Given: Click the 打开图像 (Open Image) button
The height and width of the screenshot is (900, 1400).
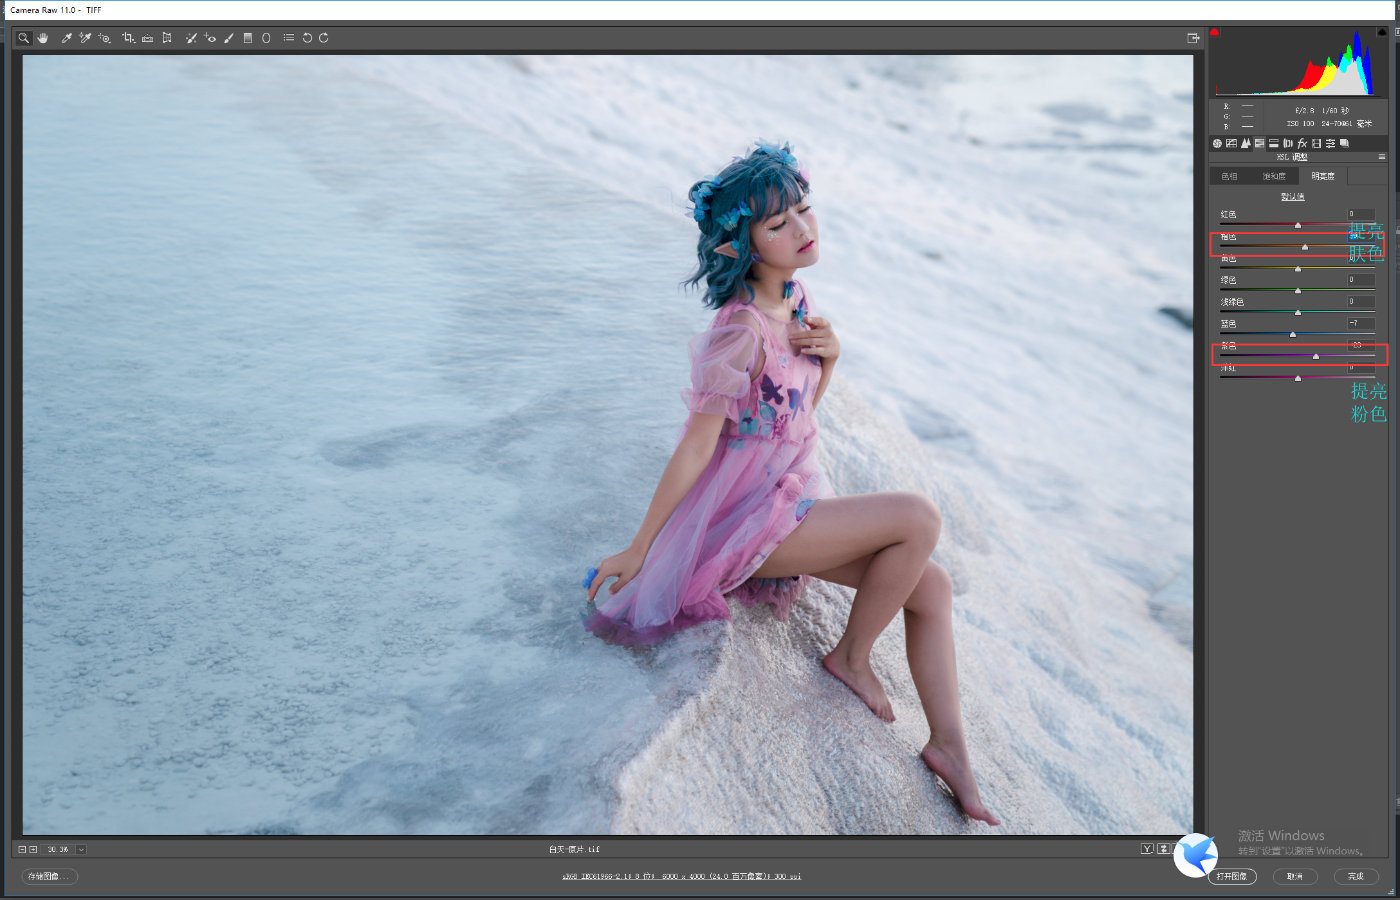Looking at the screenshot, I should (x=1232, y=876).
